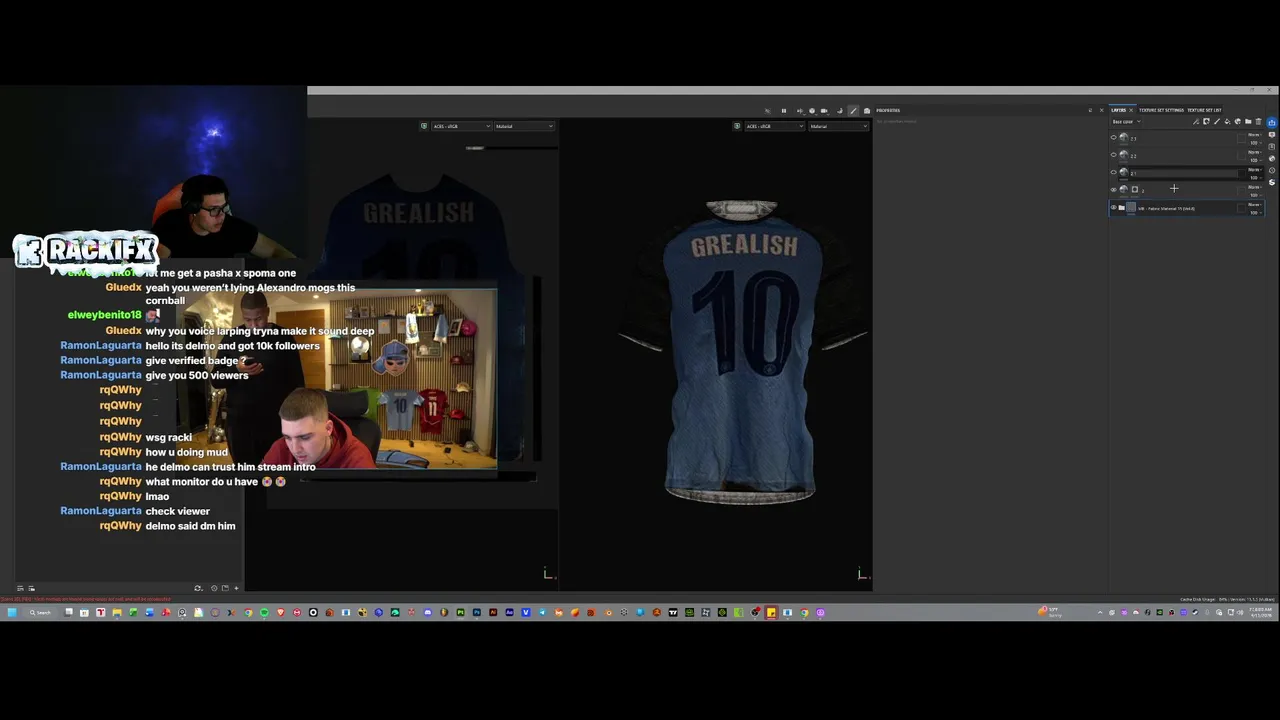The image size is (1280, 720).
Task: Delete layer with the trash icon
Action: point(1258,122)
